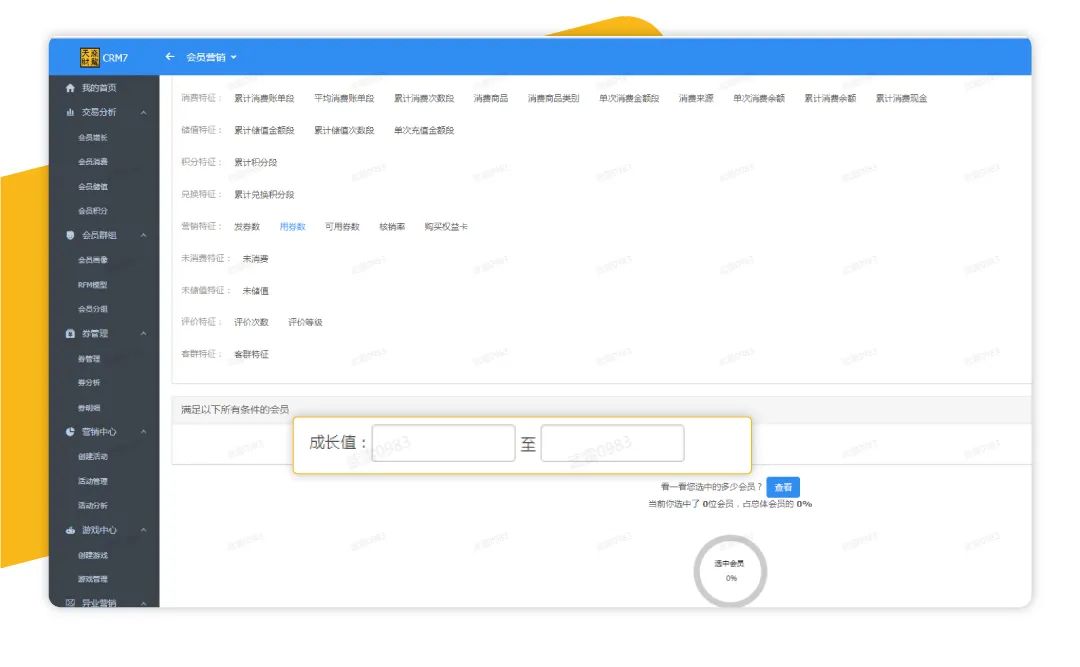Open 创建游戏 in the sidebar

pos(93,555)
